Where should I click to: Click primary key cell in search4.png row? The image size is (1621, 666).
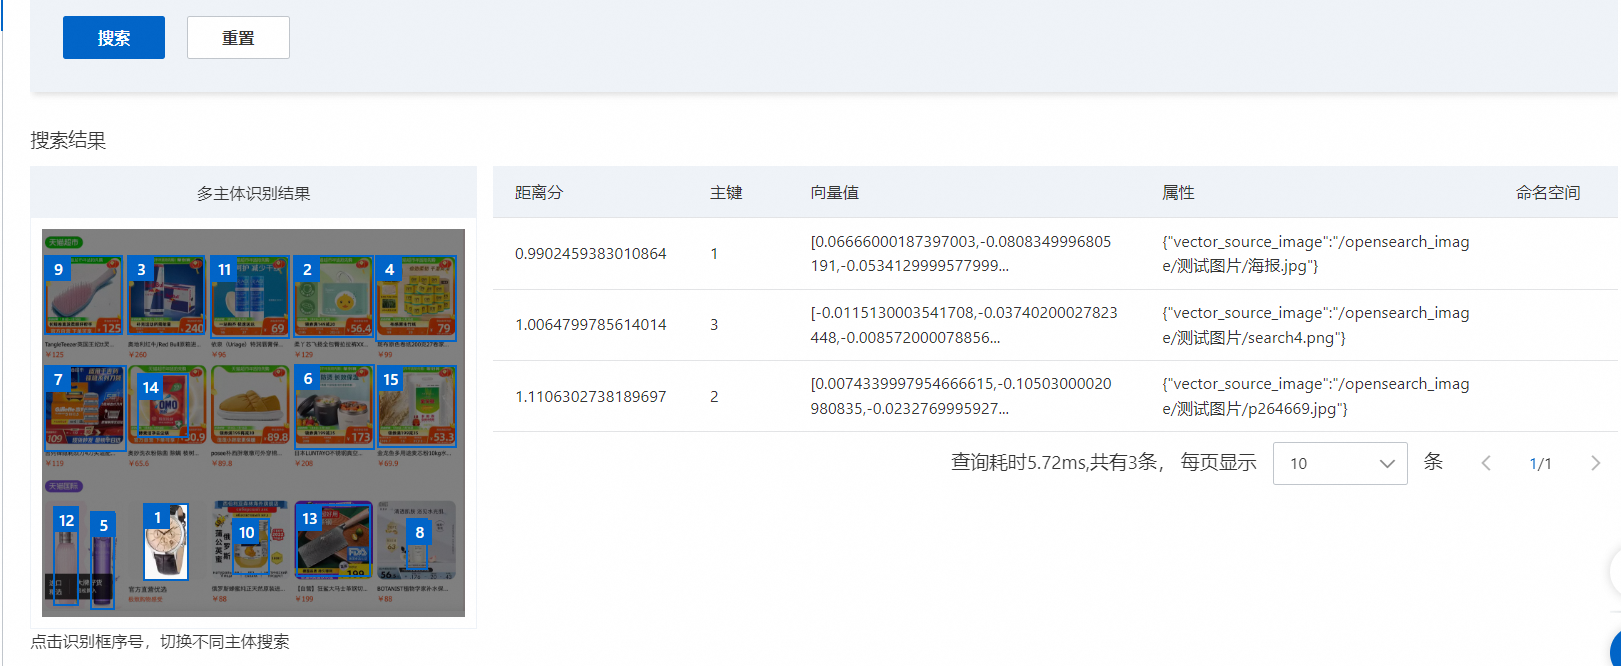coord(714,325)
